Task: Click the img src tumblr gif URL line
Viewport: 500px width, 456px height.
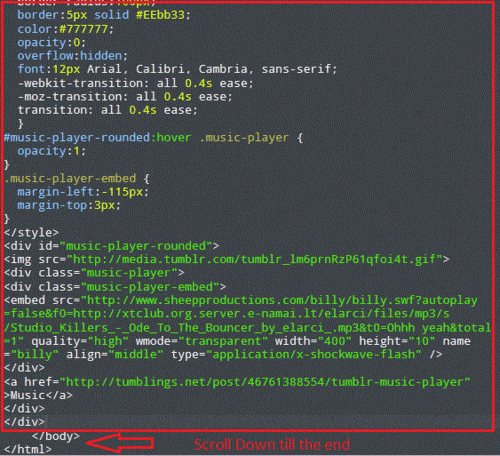Action: coord(226,259)
